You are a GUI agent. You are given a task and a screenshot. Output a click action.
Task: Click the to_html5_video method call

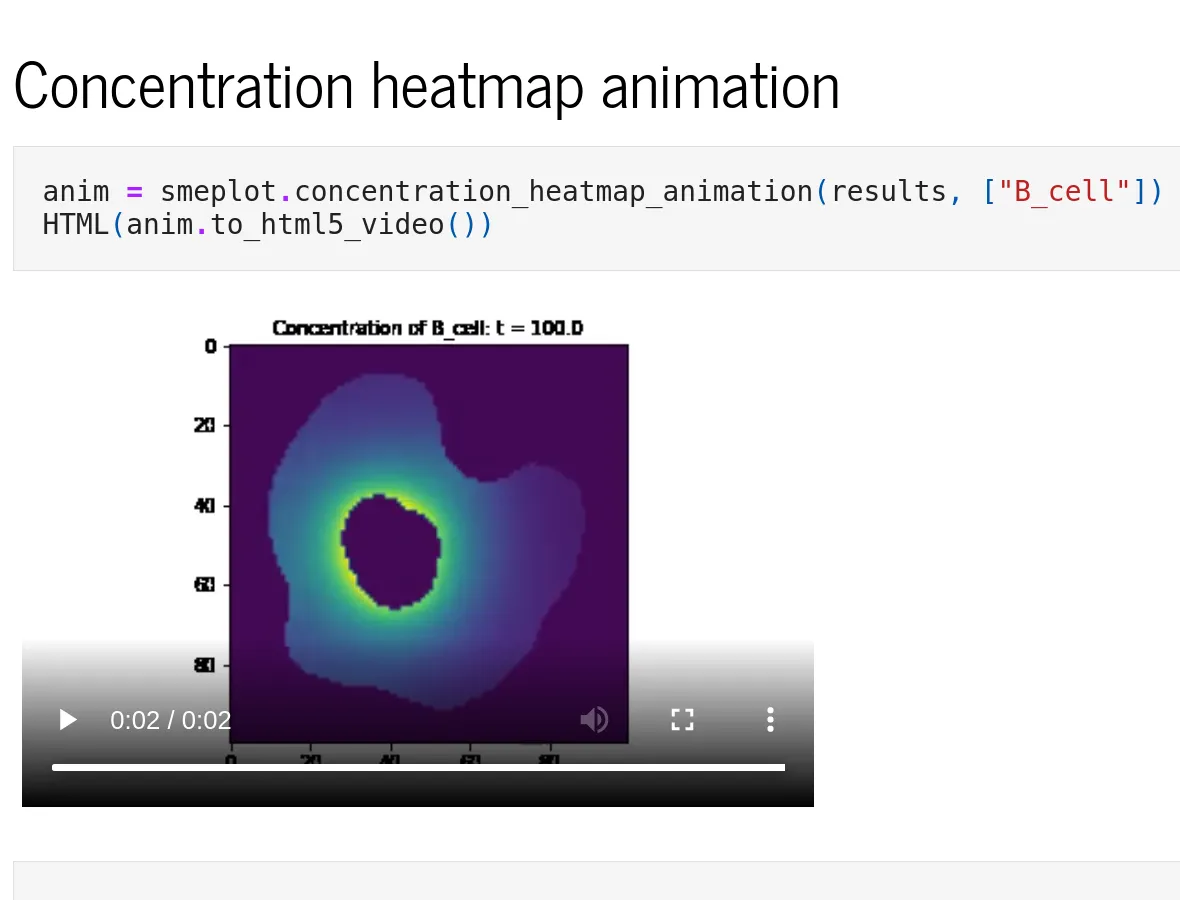327,225
